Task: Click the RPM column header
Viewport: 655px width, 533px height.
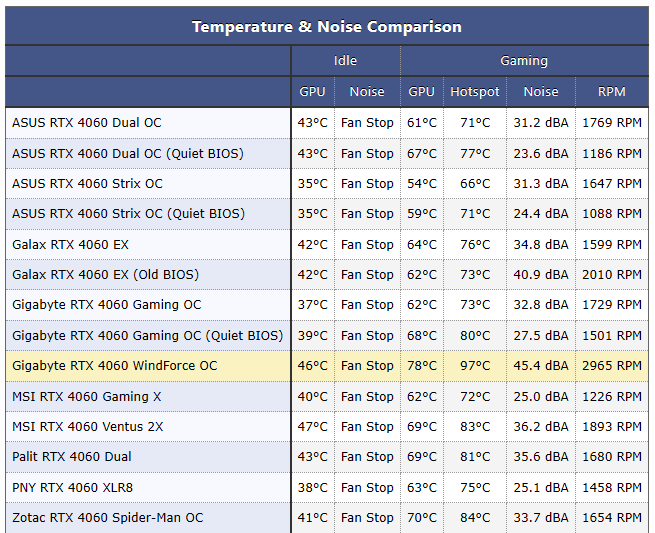Action: tap(611, 92)
